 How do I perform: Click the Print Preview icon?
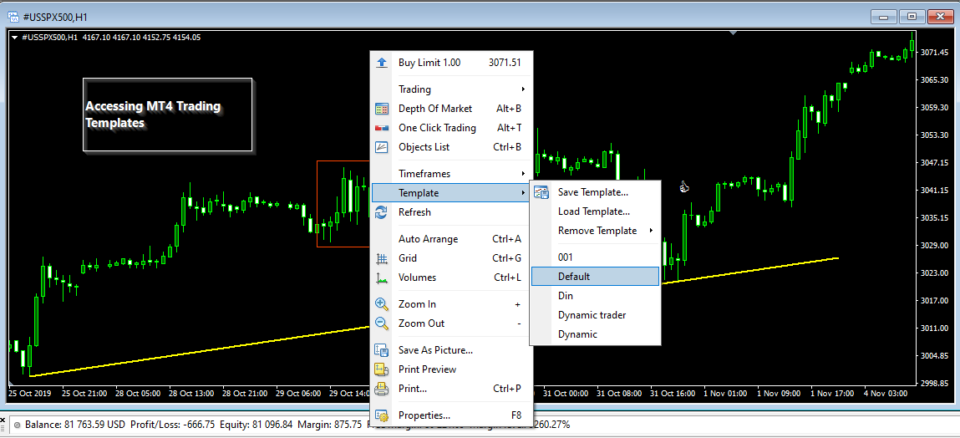tap(382, 369)
